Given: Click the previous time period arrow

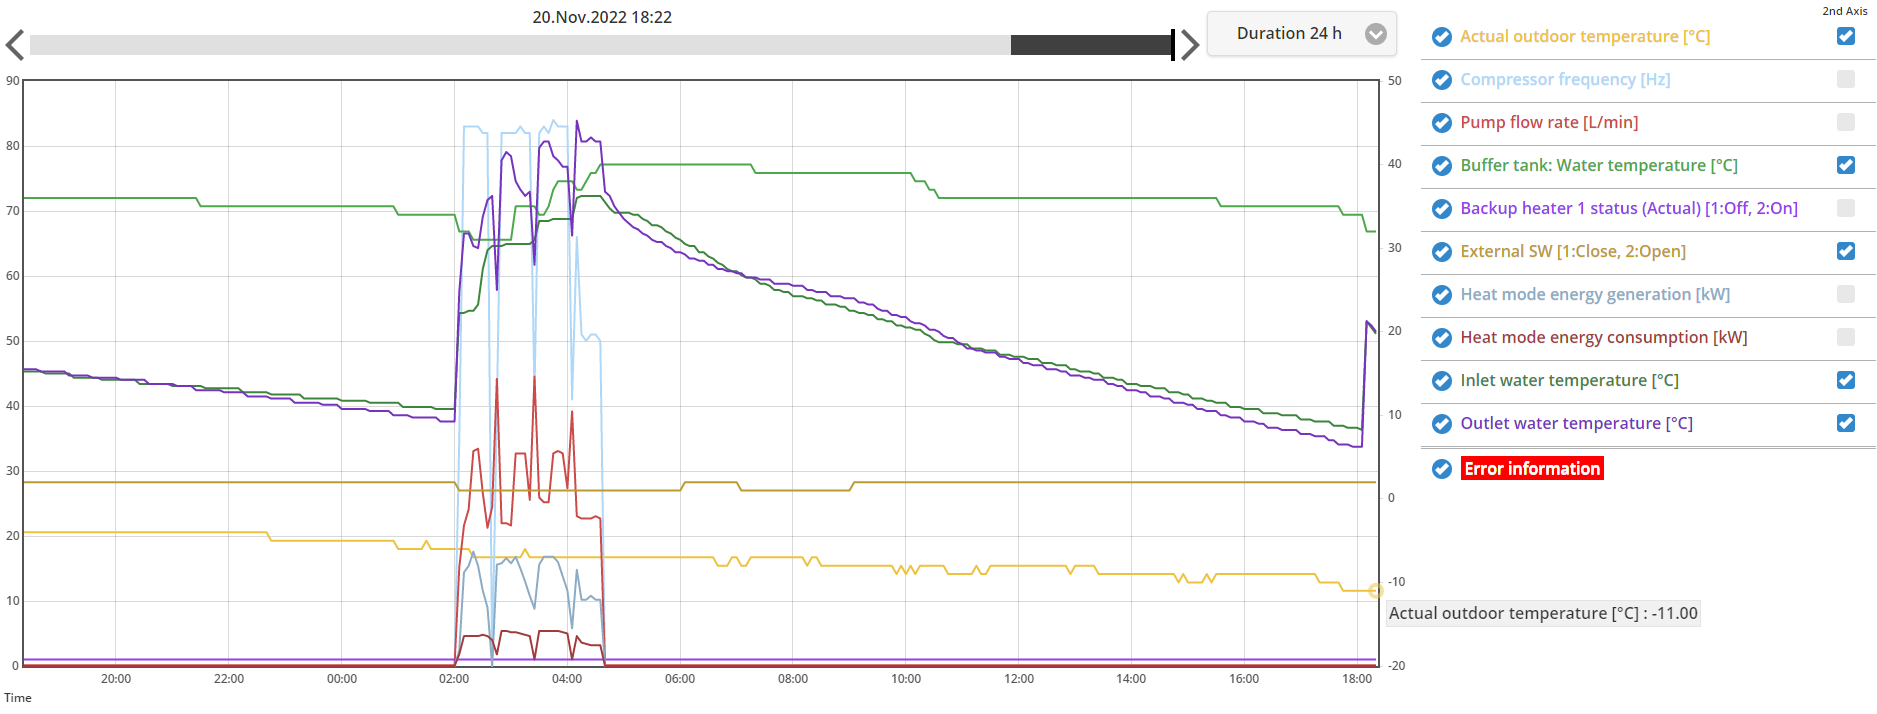Looking at the screenshot, I should 15,45.
